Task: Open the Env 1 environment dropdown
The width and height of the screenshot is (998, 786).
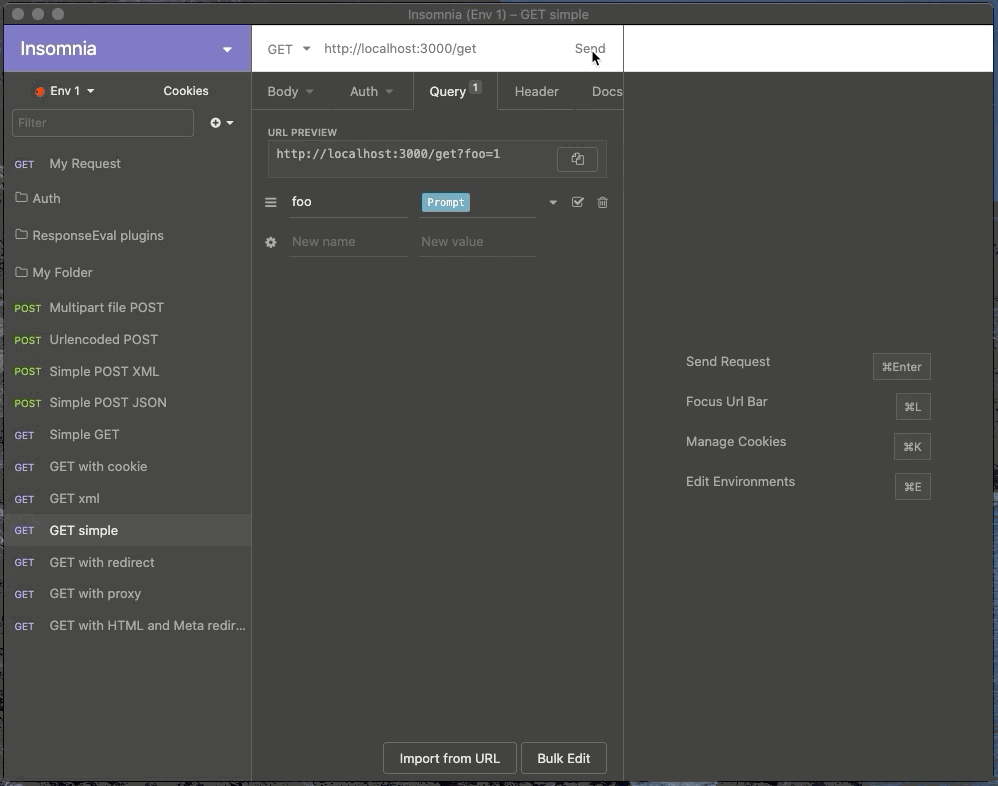Action: click(64, 91)
